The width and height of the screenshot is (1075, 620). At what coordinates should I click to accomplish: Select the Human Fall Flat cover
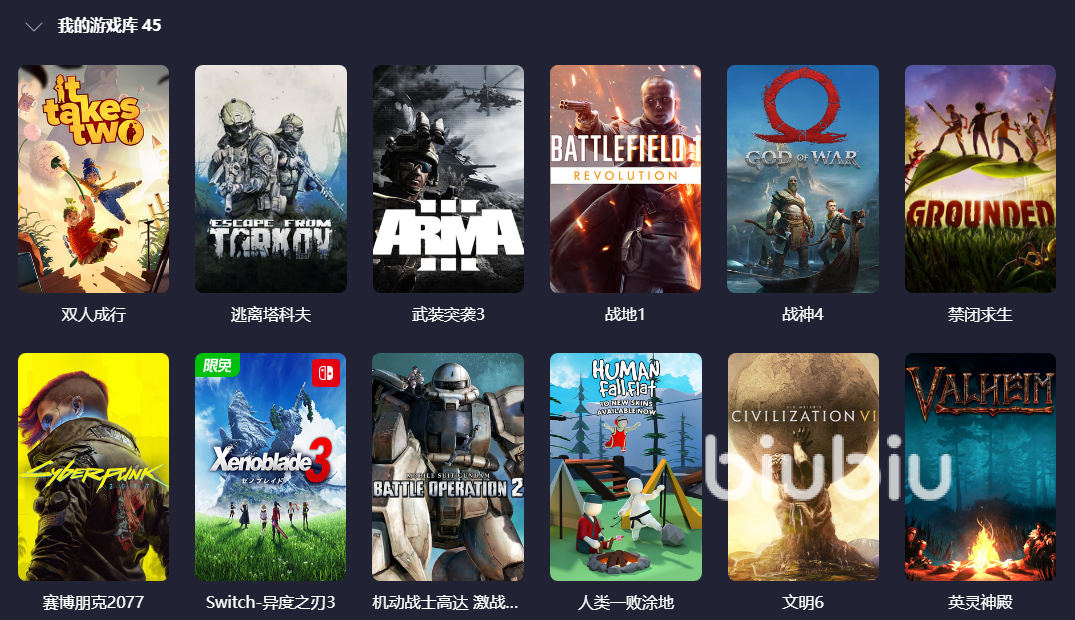pos(625,467)
